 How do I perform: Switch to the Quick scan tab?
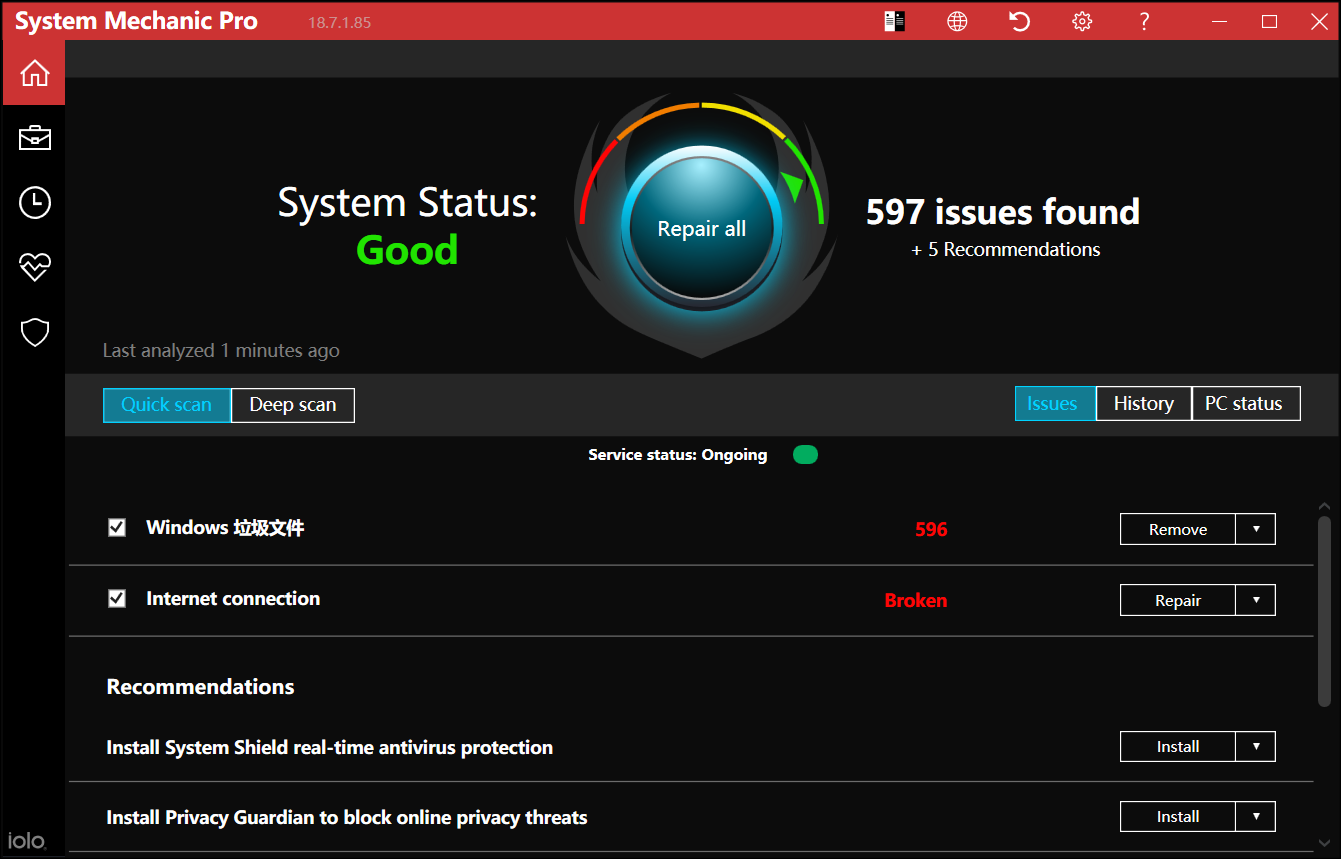point(167,405)
